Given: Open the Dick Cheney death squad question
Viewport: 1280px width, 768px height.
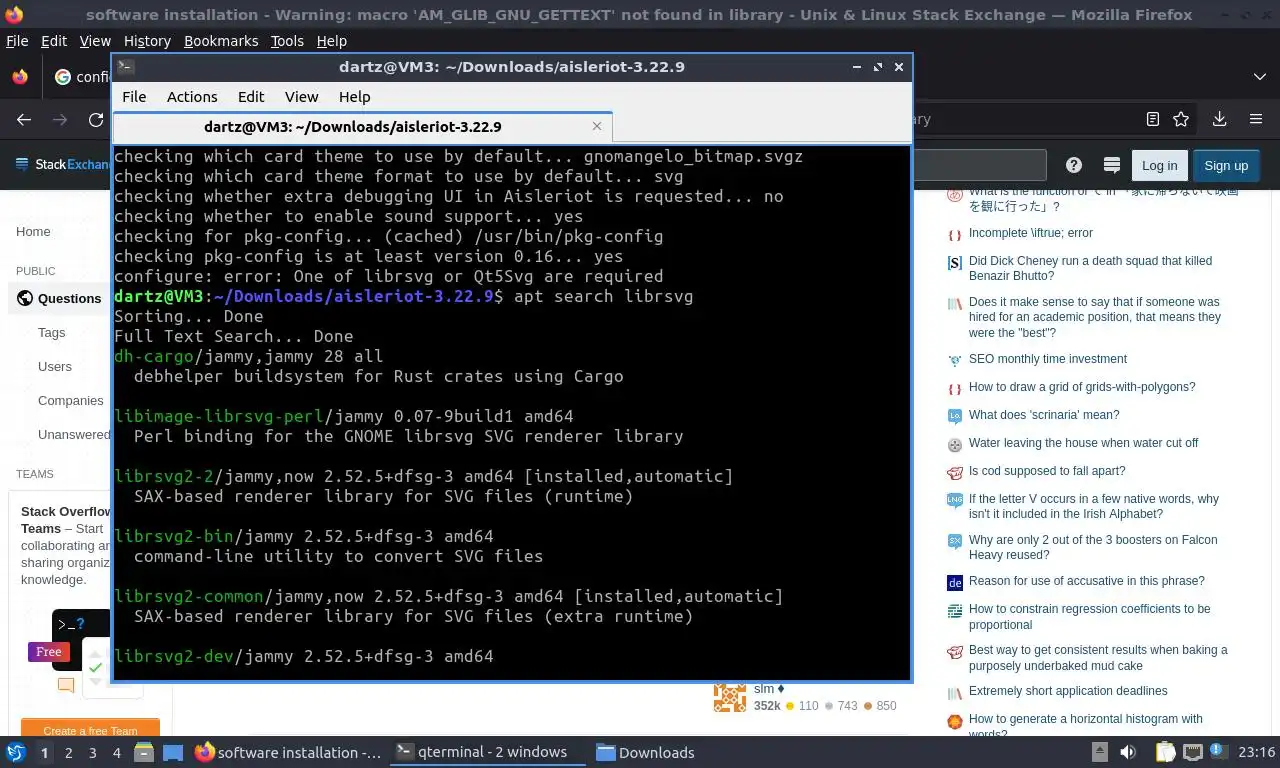Looking at the screenshot, I should (1090, 268).
